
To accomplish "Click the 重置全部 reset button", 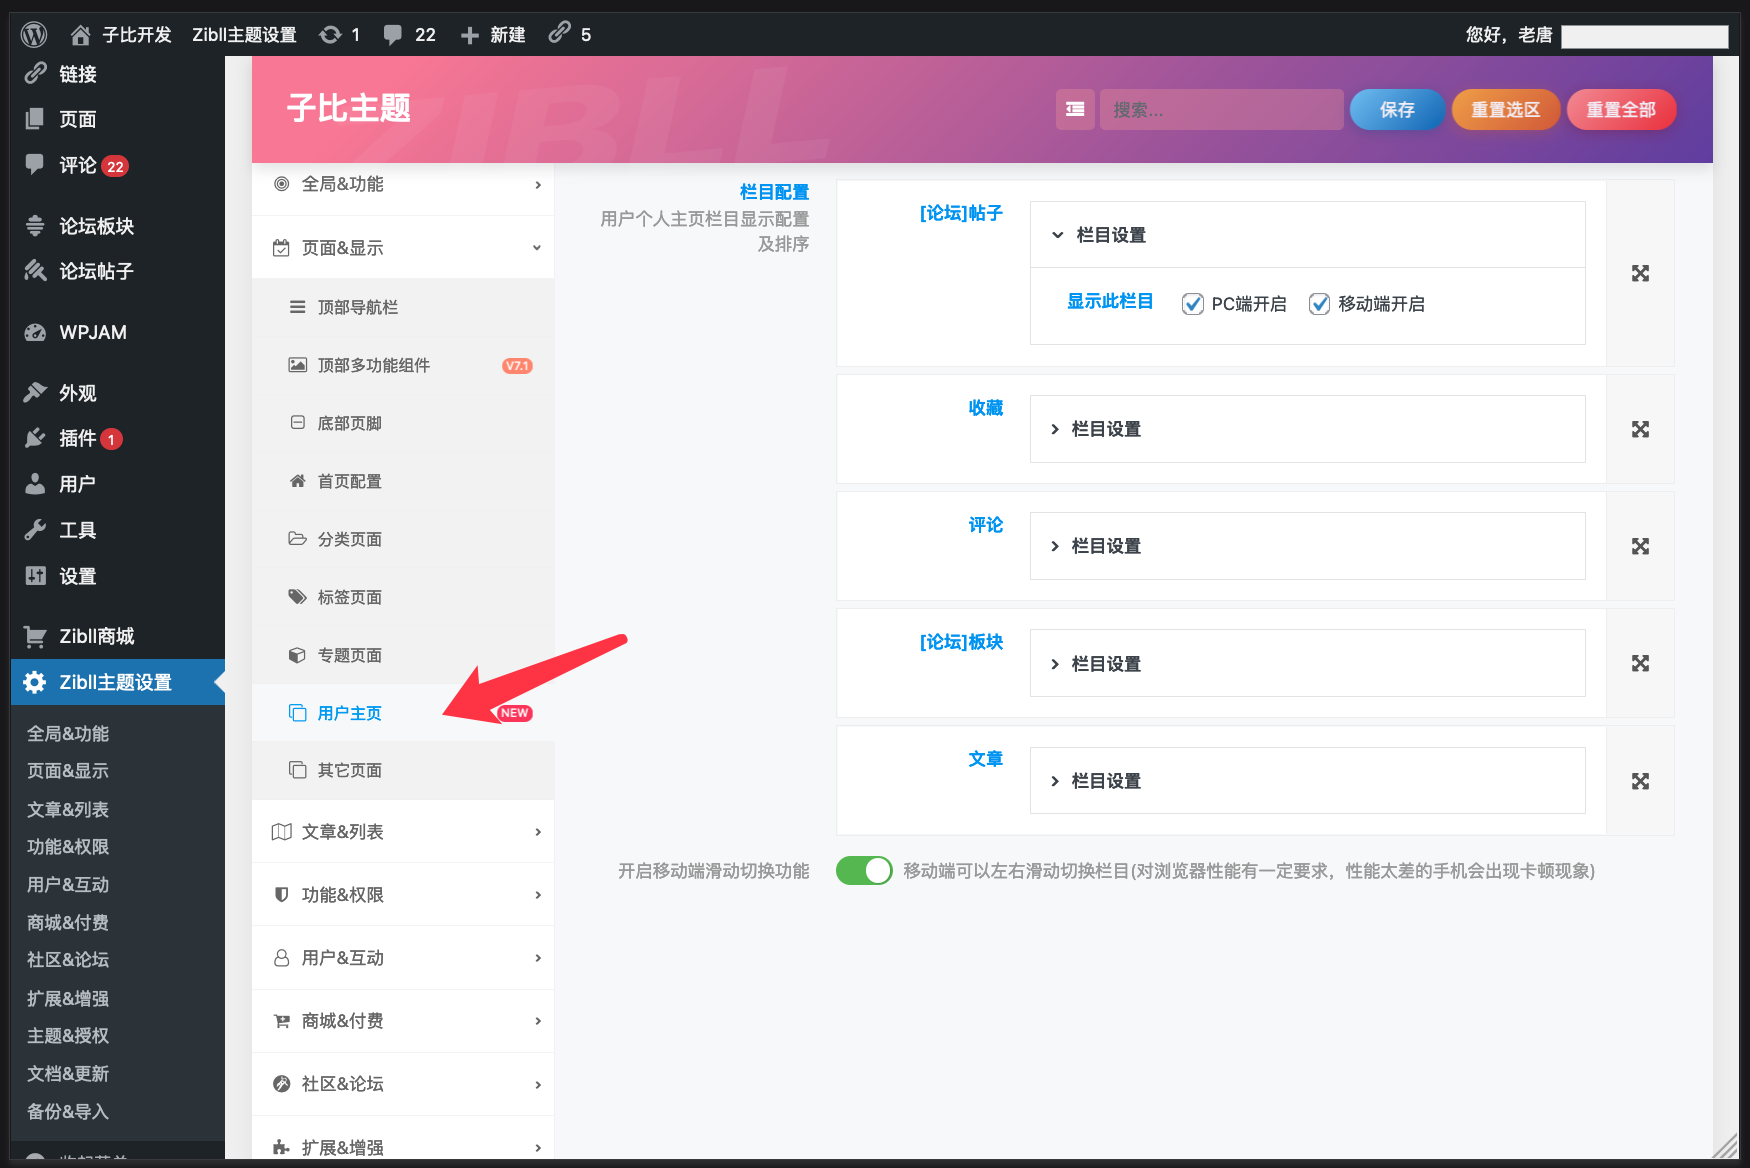I will [1621, 109].
